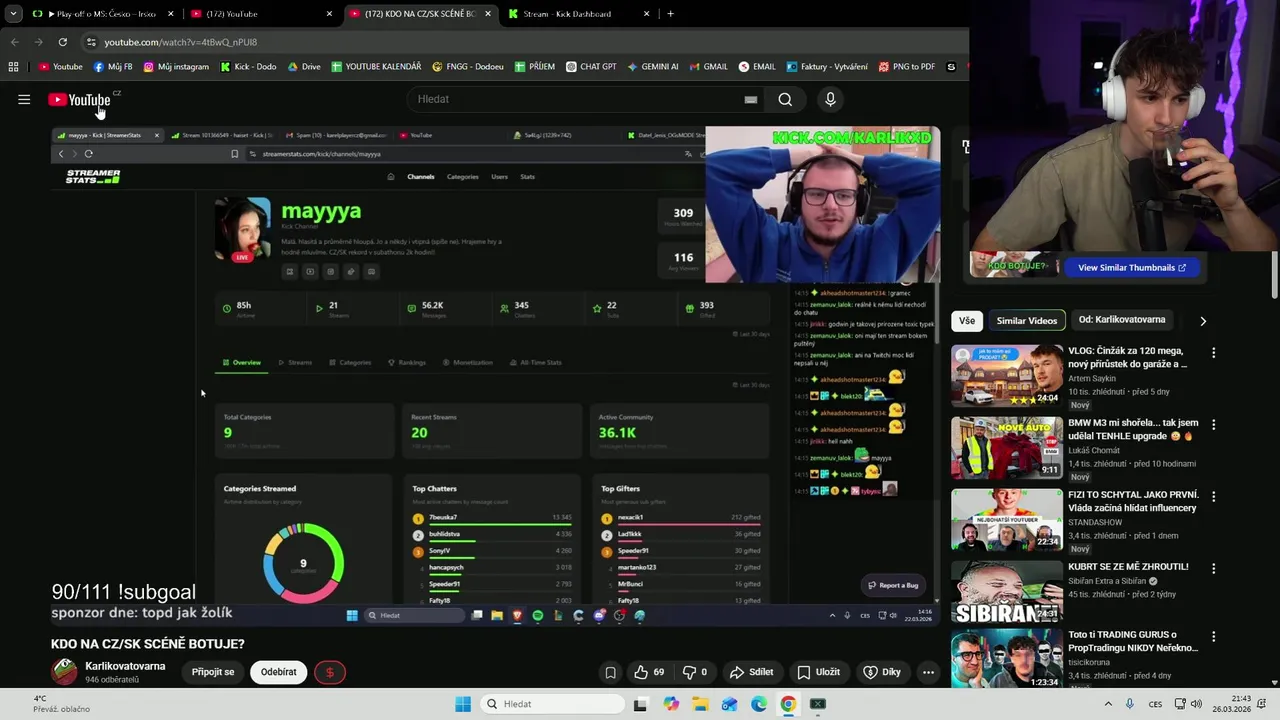This screenshot has height=720, width=1280.
Task: Open the on-screen keyboard in the search box
Action: pos(750,99)
